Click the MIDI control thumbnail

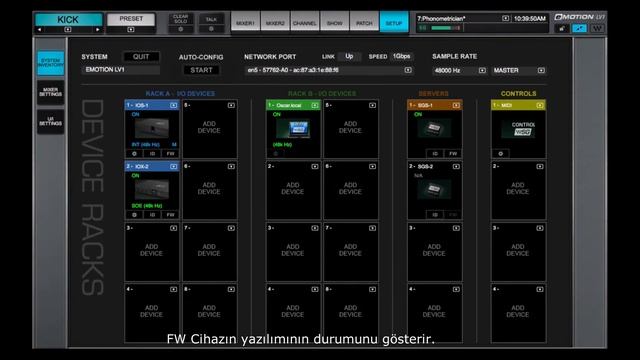(x=518, y=129)
